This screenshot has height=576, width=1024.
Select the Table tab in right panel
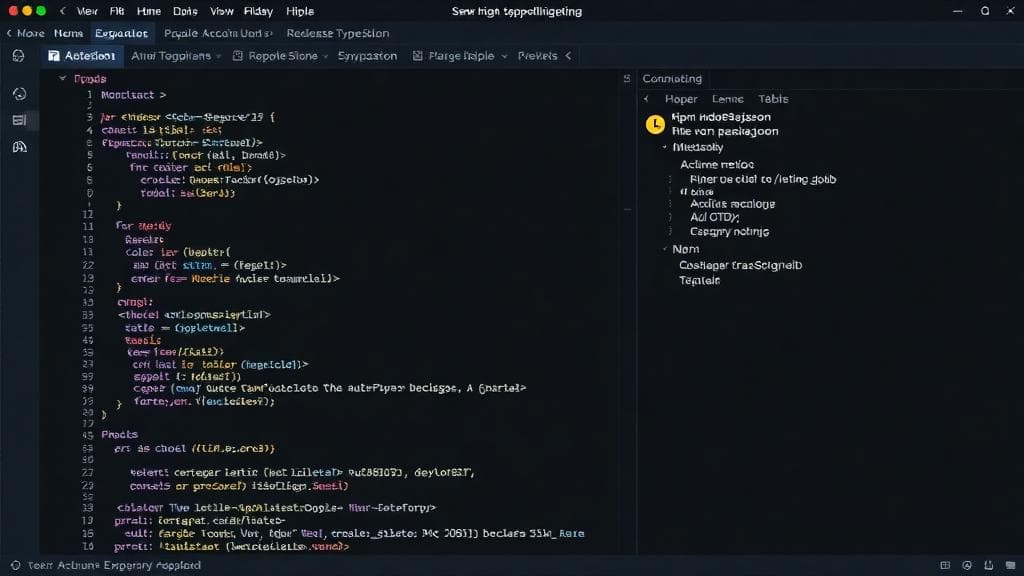click(772, 99)
